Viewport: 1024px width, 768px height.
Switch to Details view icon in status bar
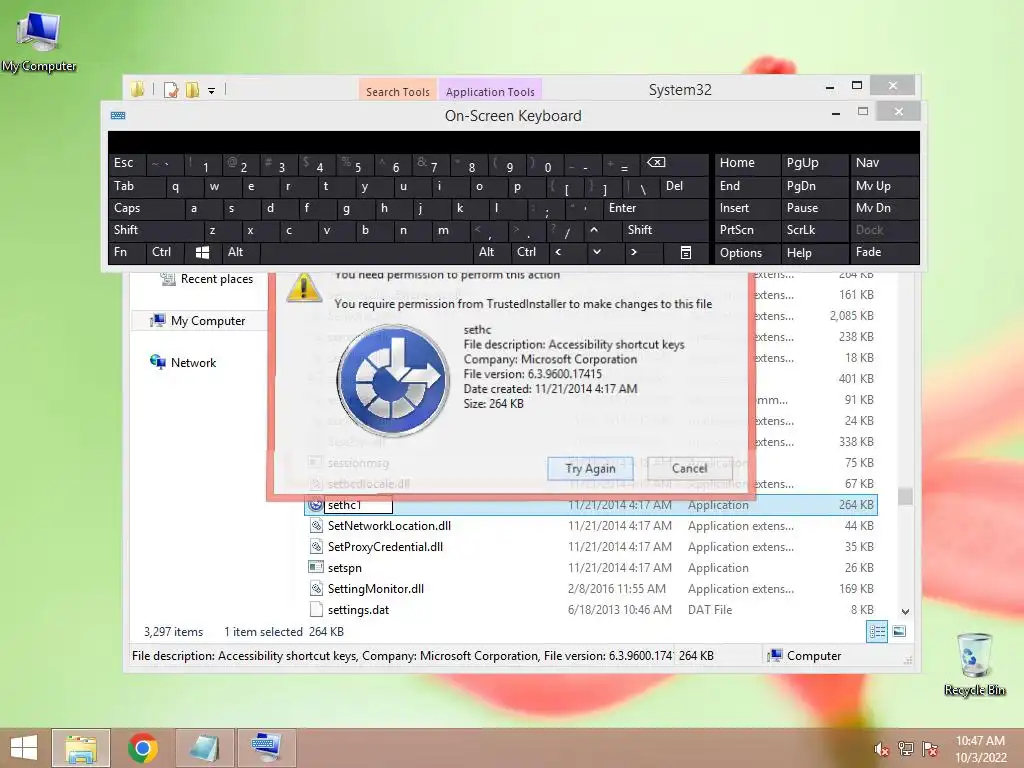[877, 632]
